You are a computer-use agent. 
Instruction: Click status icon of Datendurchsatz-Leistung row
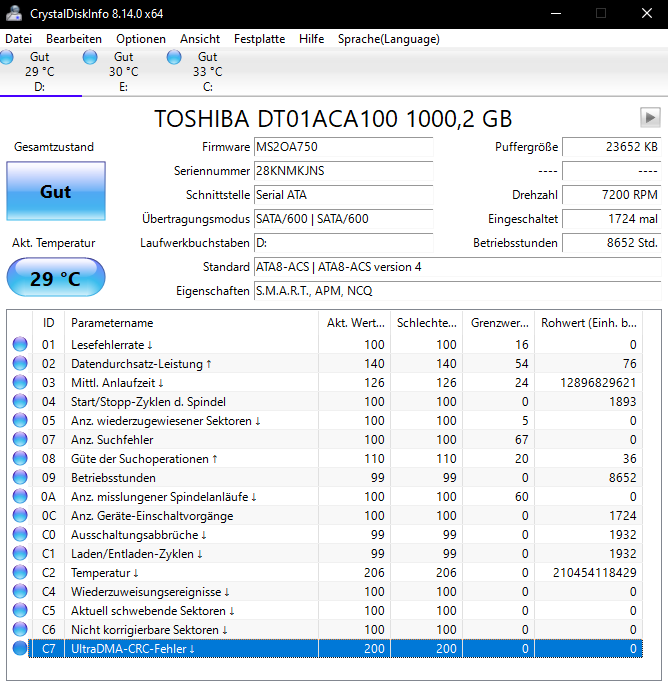20,363
